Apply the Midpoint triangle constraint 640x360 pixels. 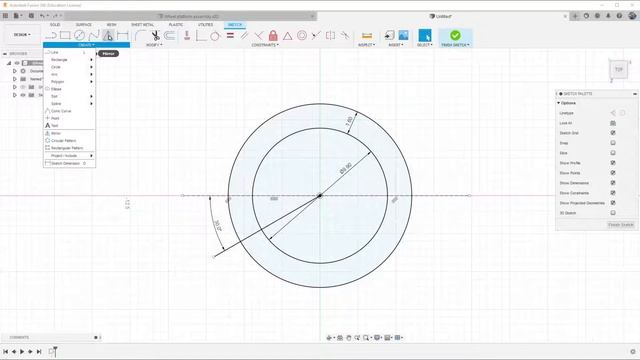[x=287, y=36]
